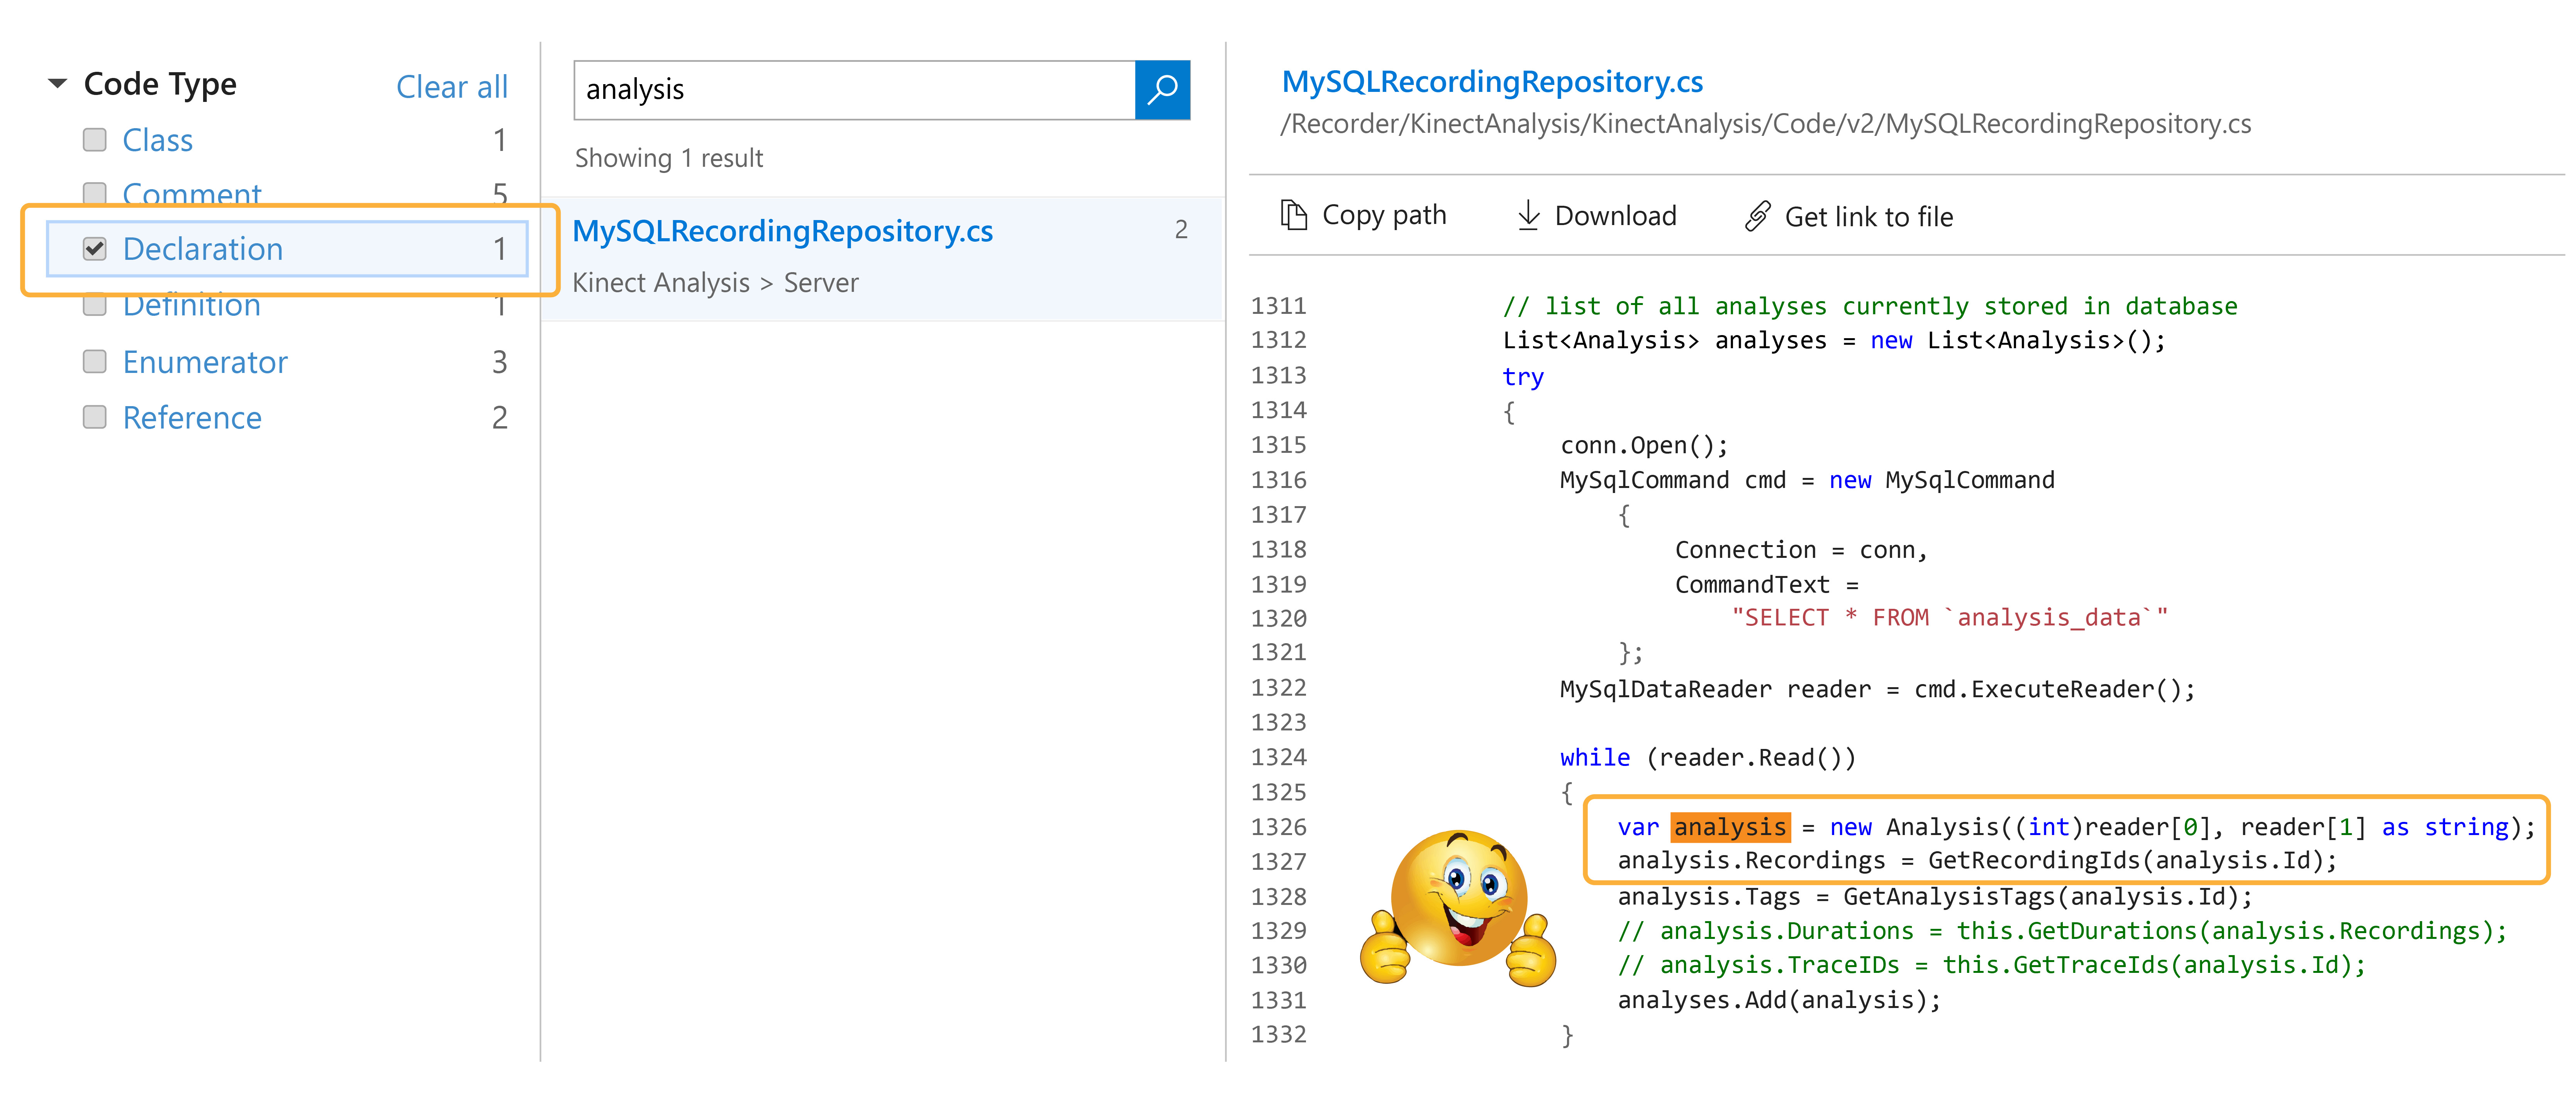Select the Declaration filter label
Viewport: 2576px width, 1113px height.
203,249
